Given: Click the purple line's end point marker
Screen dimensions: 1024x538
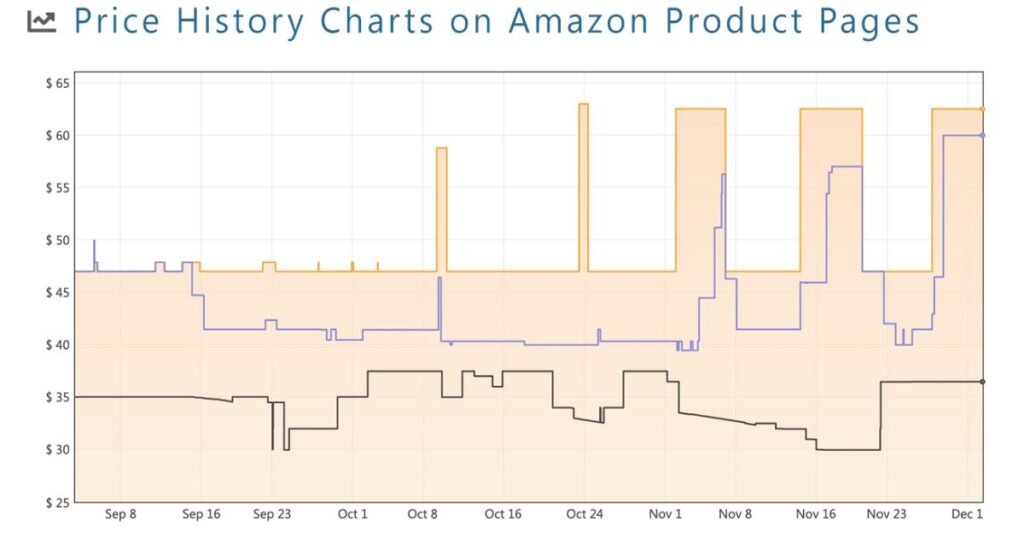Looking at the screenshot, I should tap(982, 135).
